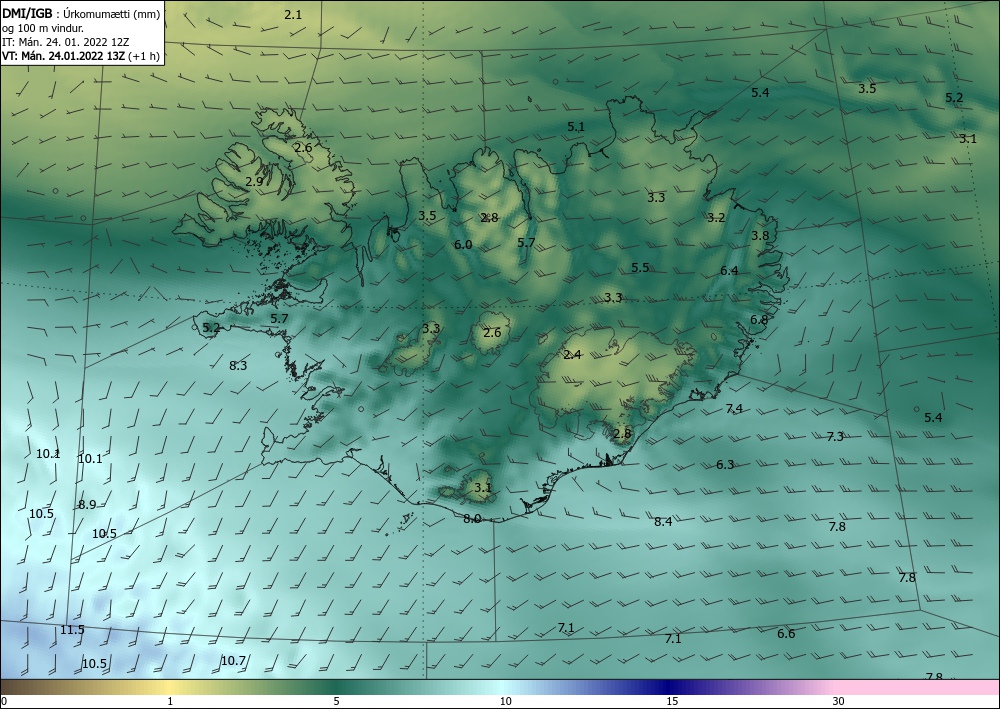Click the 3.8 value label
Viewport: 1000px width, 709px height.
pos(760,235)
